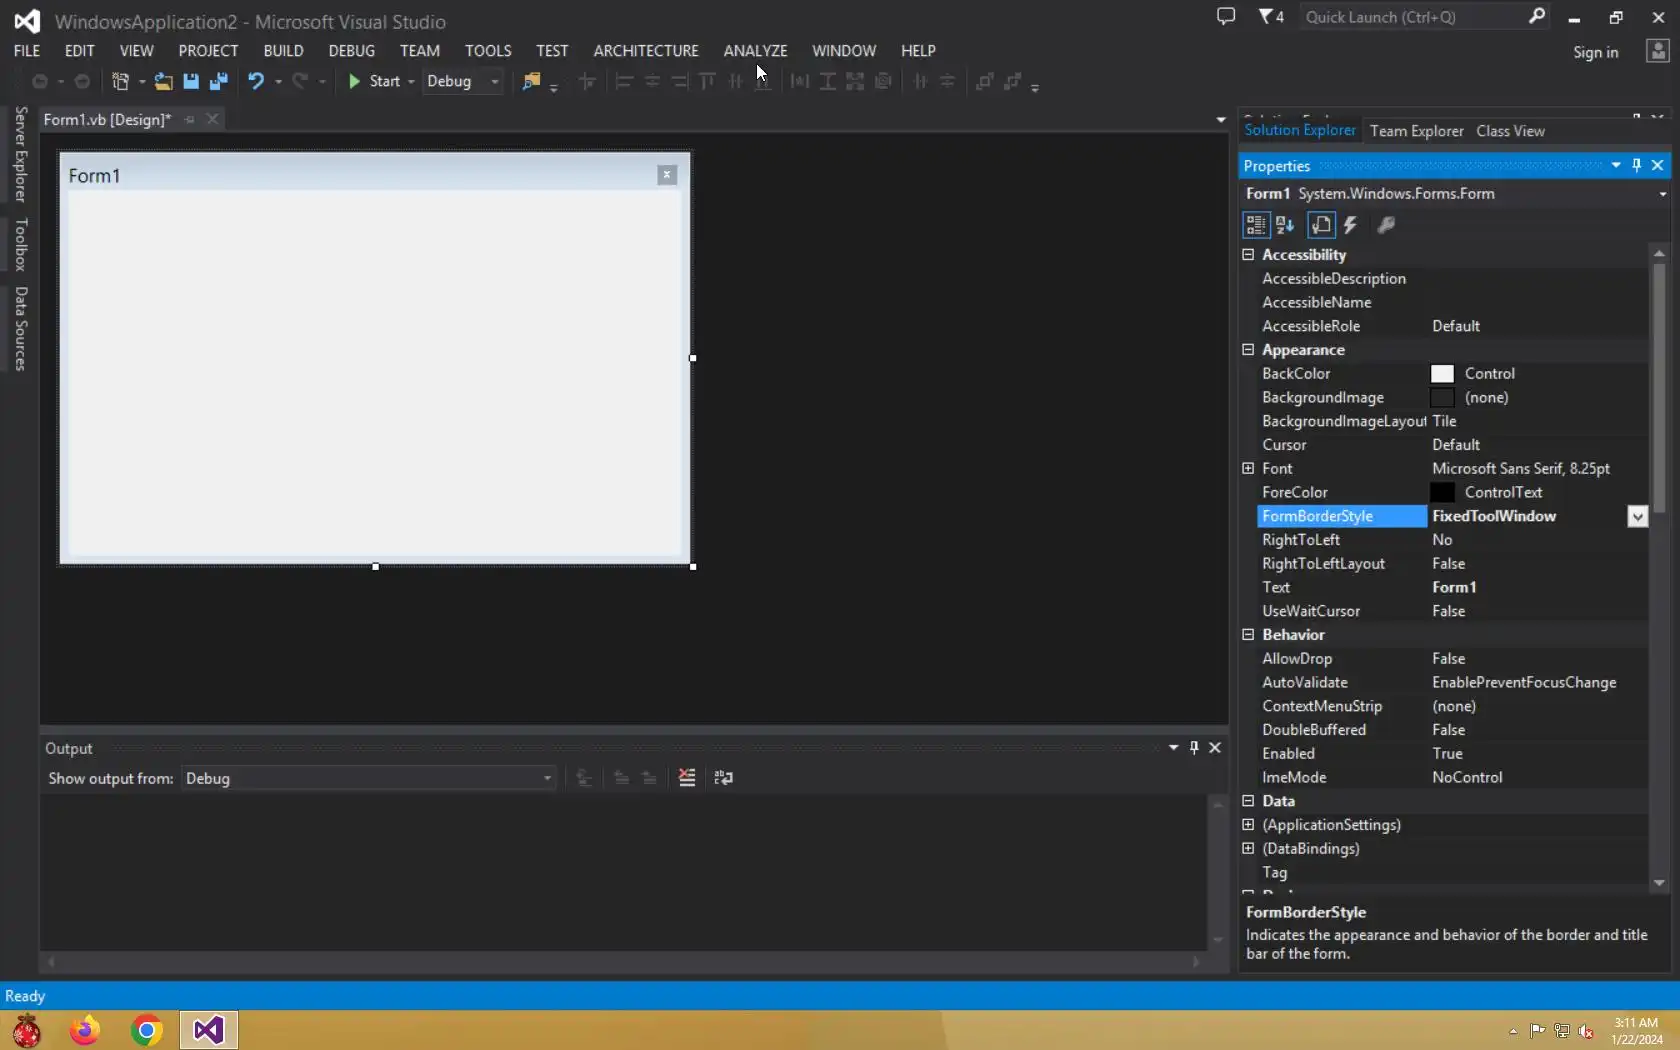Expand the Font property
1680x1050 pixels.
pos(1248,469)
